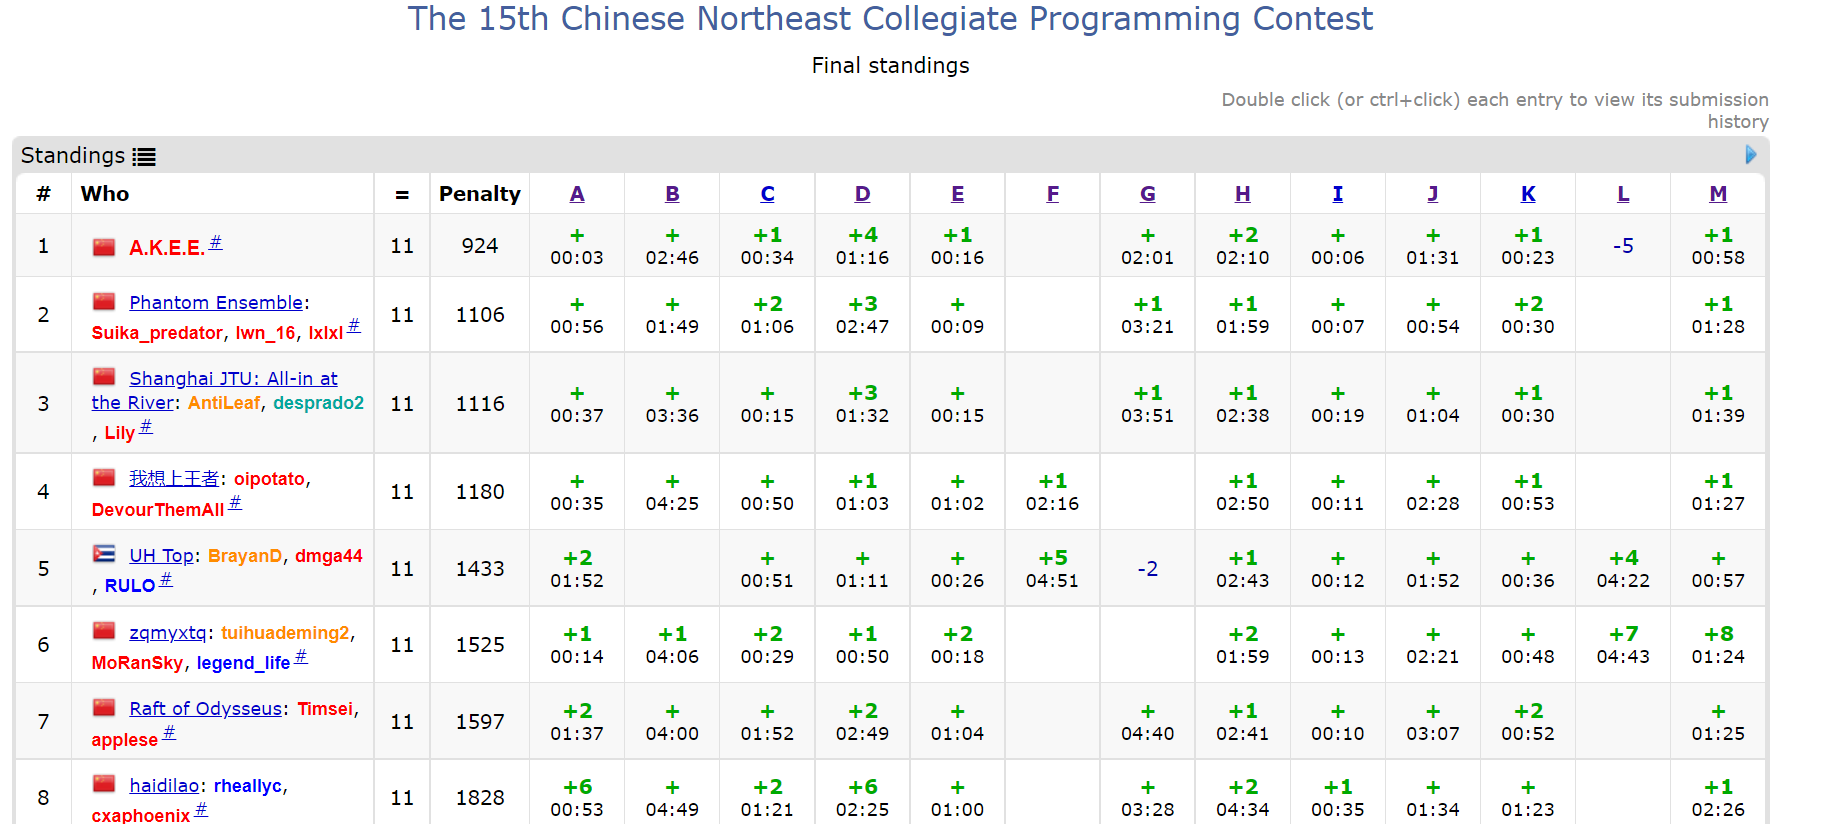The image size is (1838, 824).
Task: Open the Phantom Ensemble team link
Action: [216, 303]
